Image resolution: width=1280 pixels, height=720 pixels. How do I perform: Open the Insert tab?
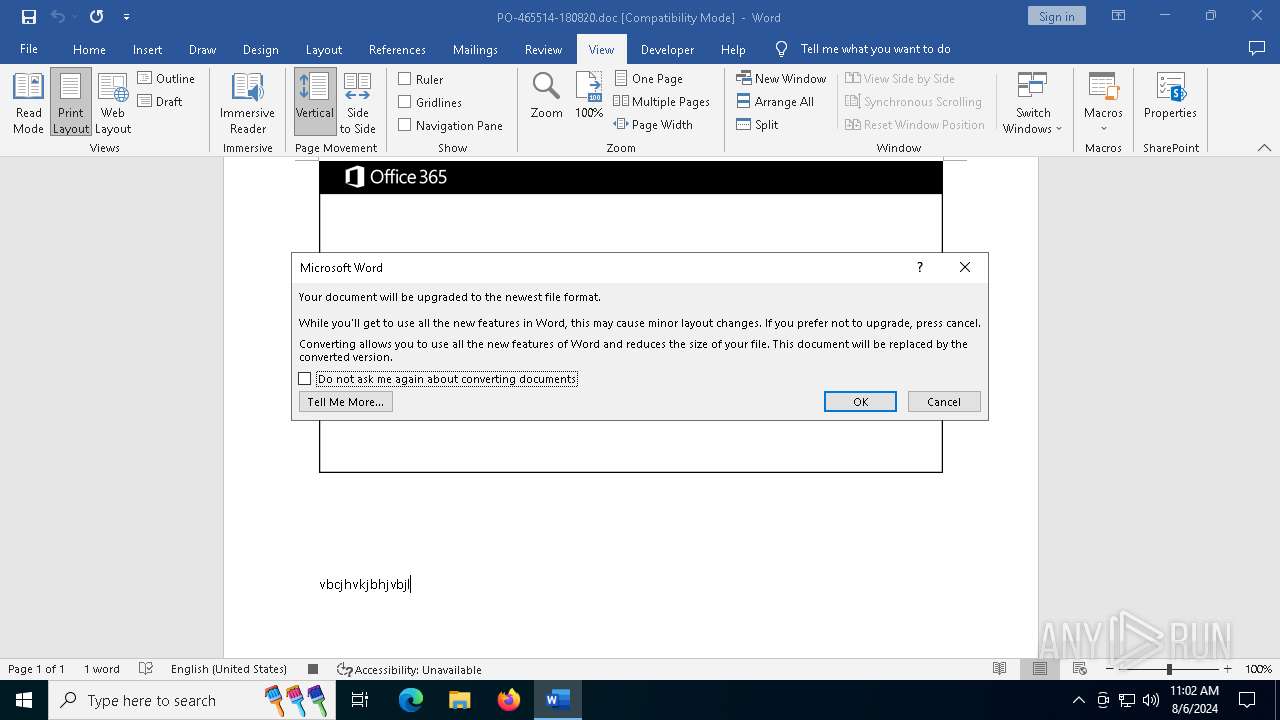point(147,49)
